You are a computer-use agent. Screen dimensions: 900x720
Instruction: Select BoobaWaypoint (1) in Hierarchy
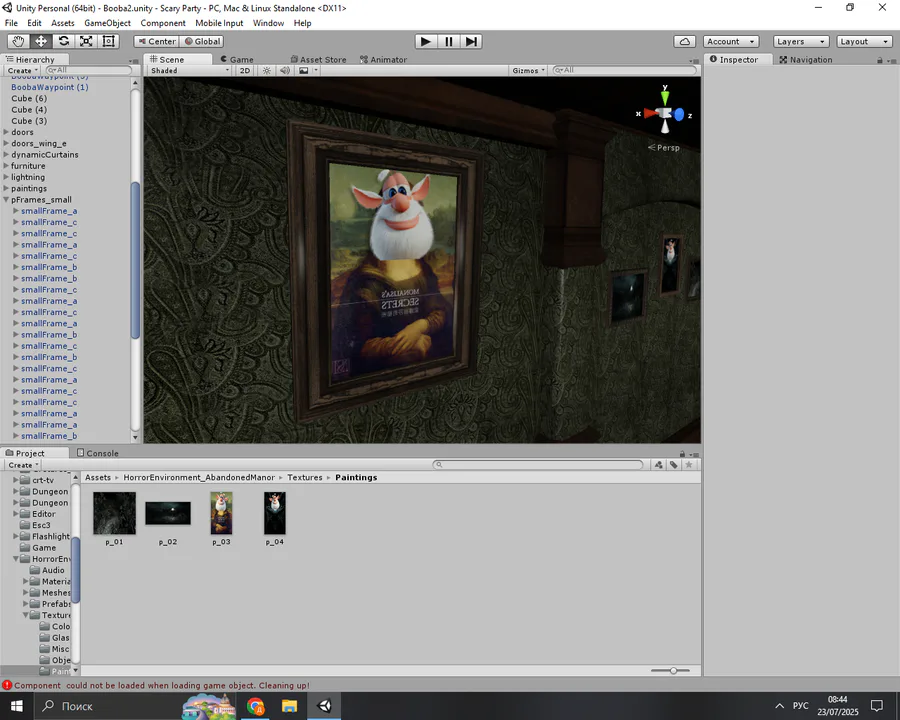pos(50,87)
